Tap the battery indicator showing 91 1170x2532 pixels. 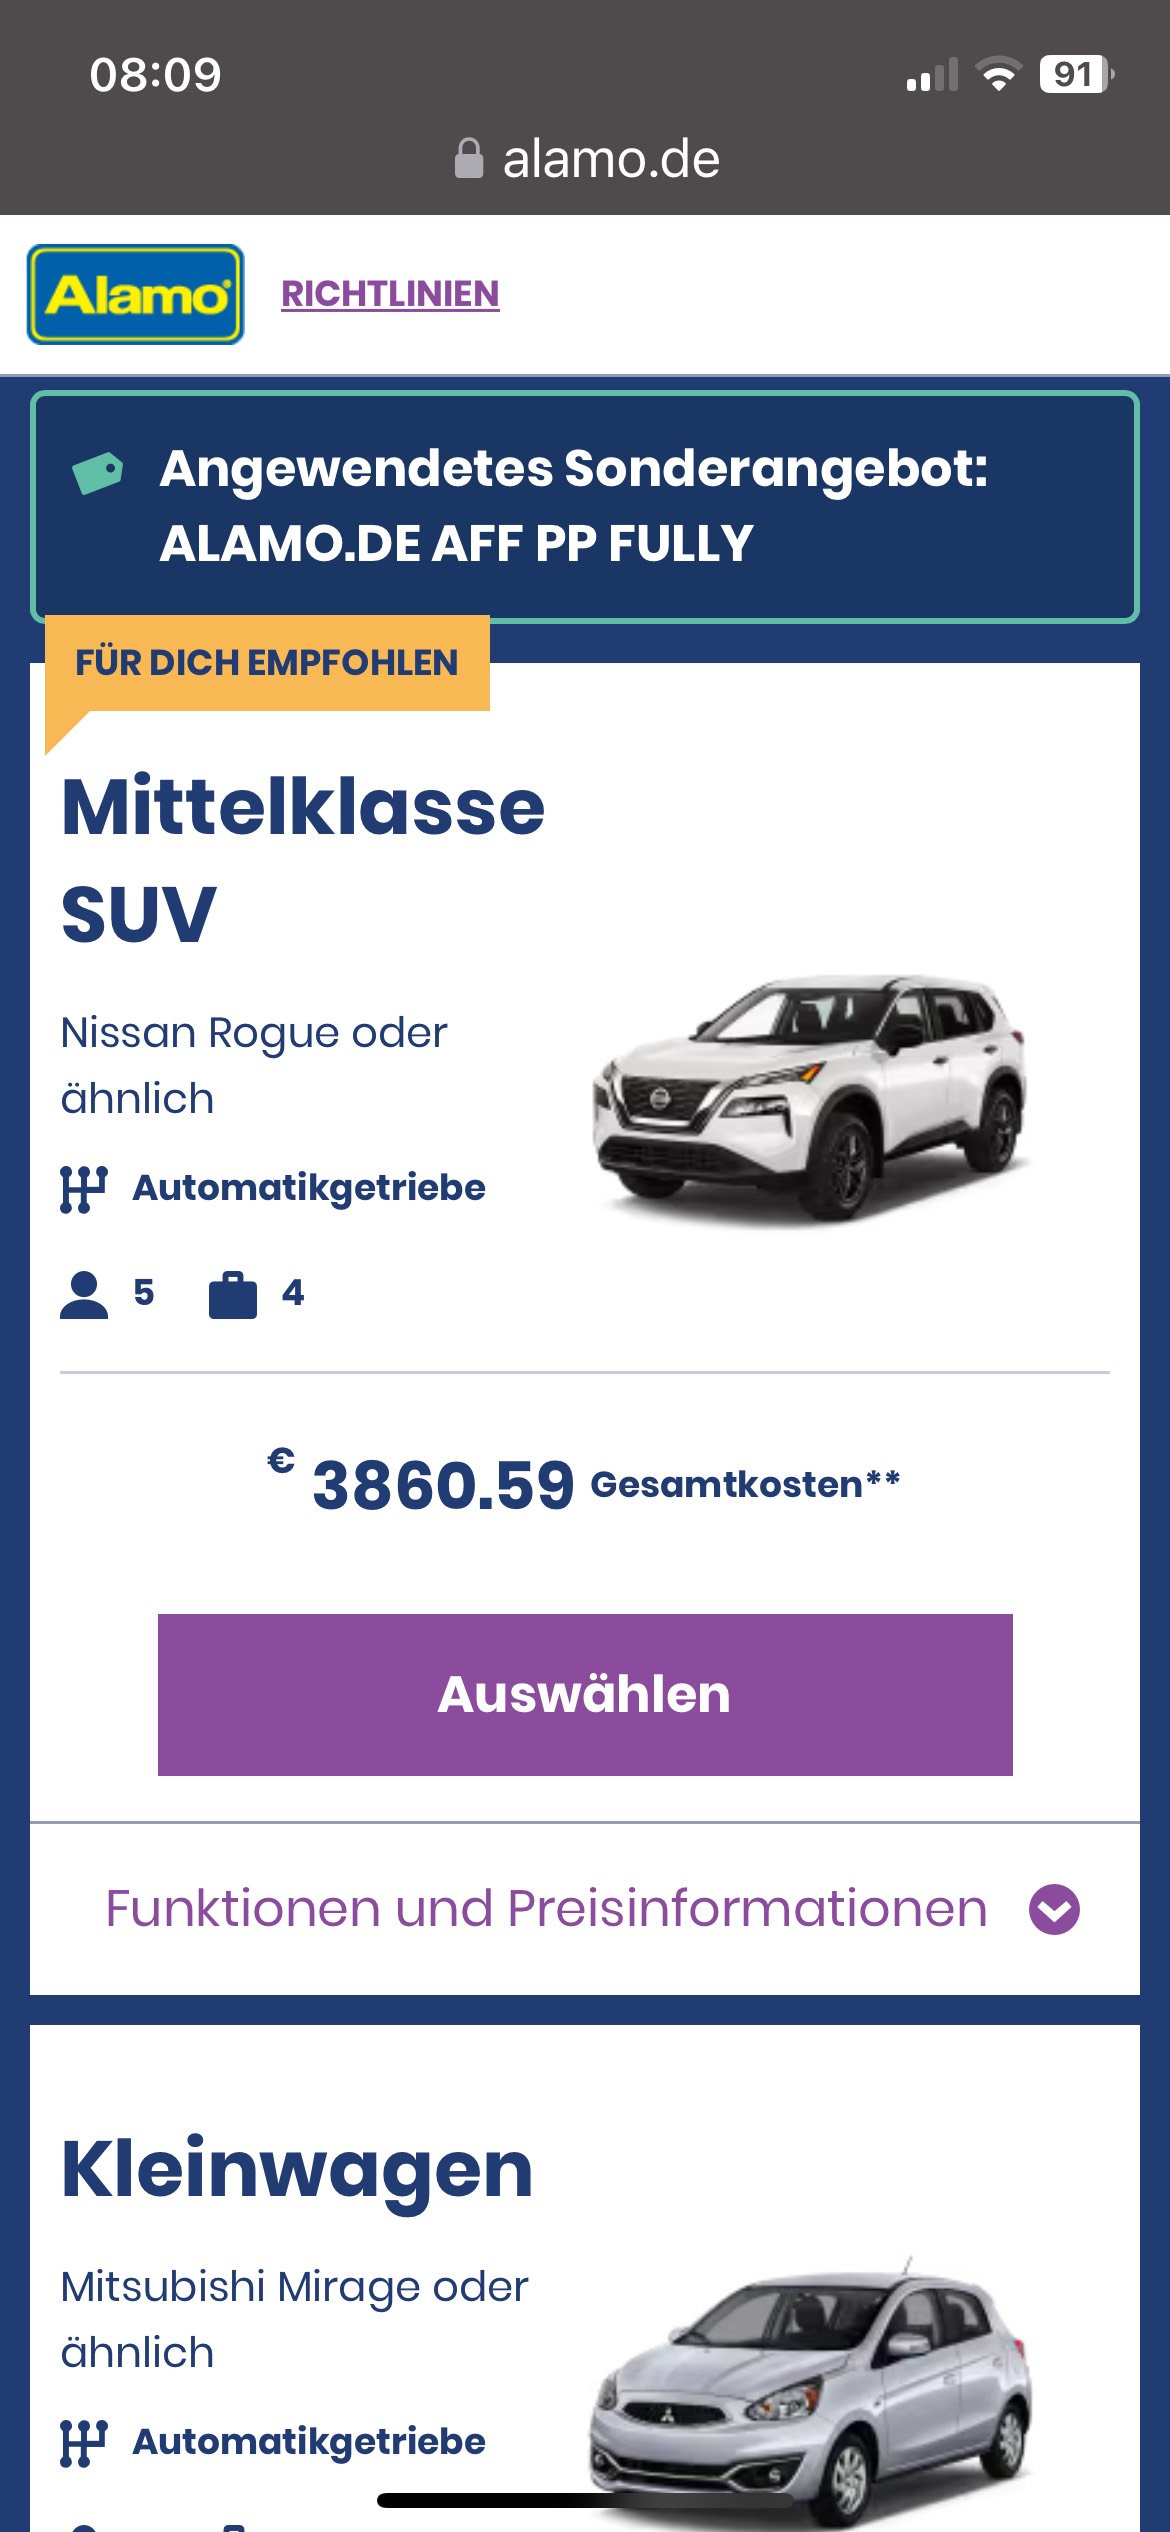tap(1077, 74)
